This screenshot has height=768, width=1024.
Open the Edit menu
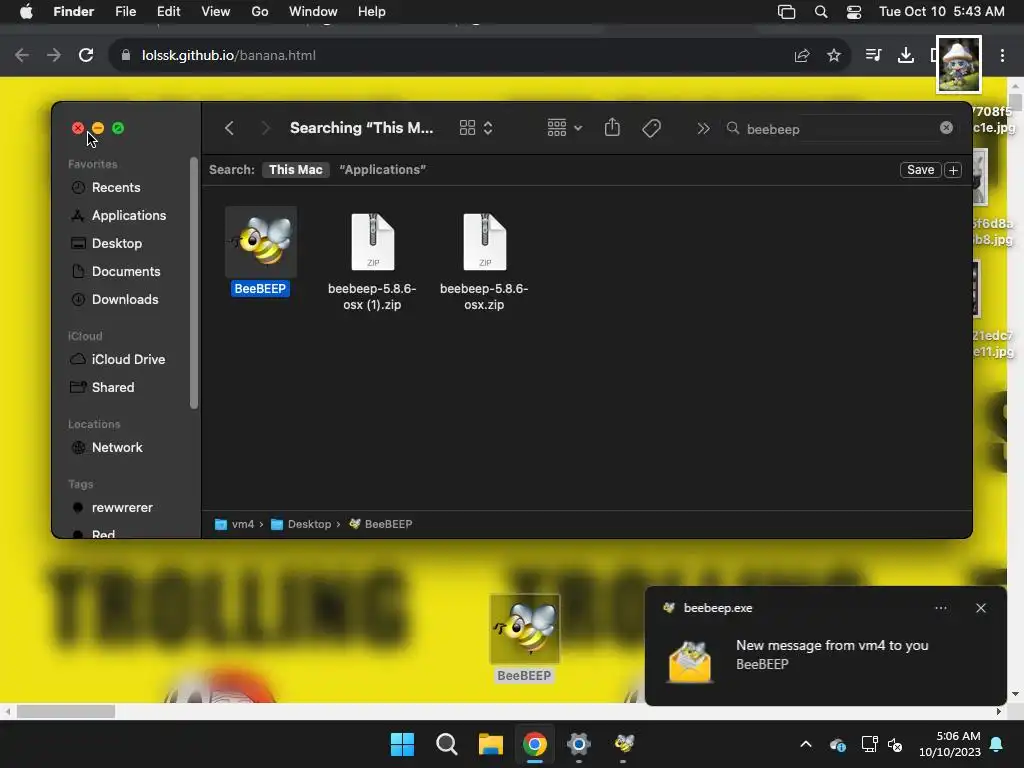coord(168,12)
